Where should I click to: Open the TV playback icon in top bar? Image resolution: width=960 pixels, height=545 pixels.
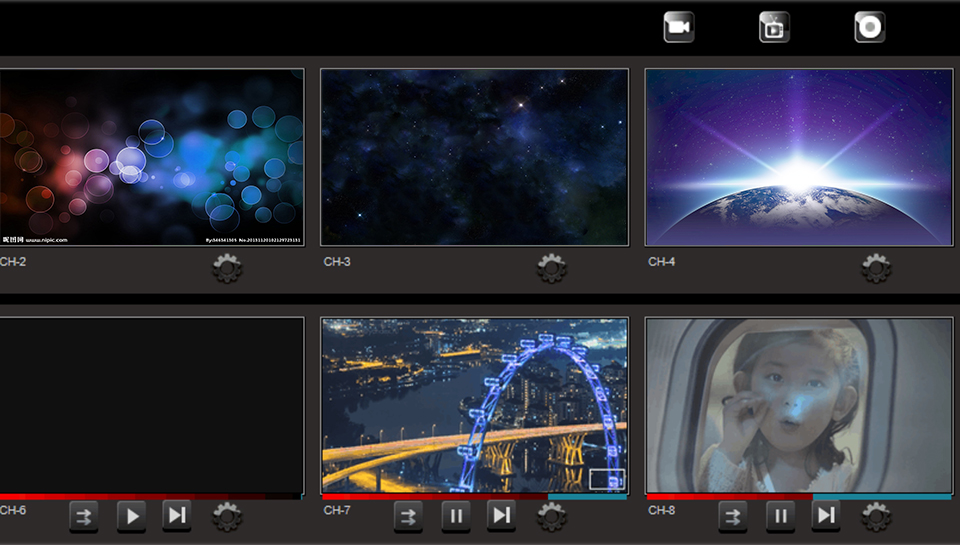point(774,27)
